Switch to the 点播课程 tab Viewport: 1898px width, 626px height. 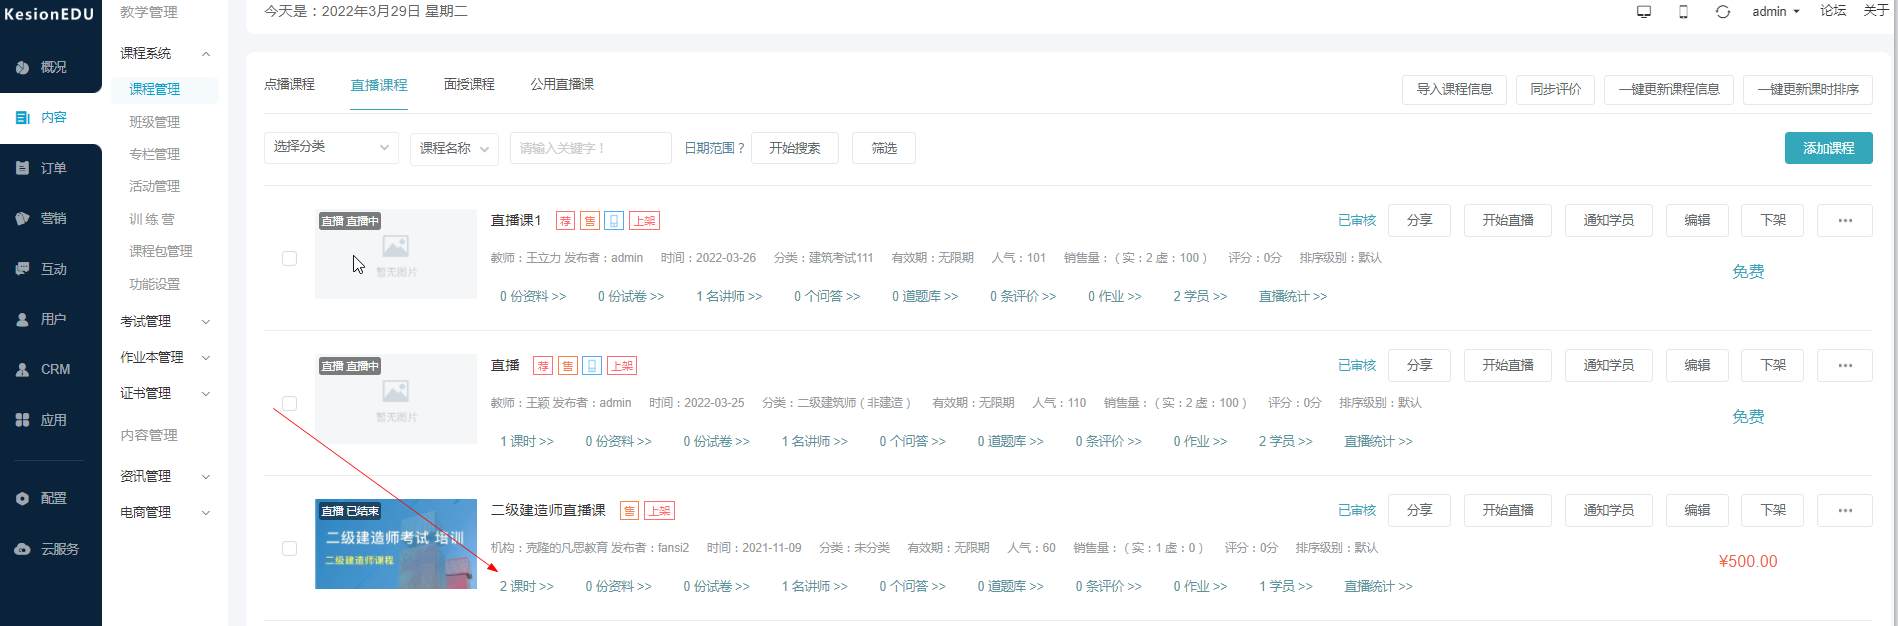pyautogui.click(x=289, y=84)
